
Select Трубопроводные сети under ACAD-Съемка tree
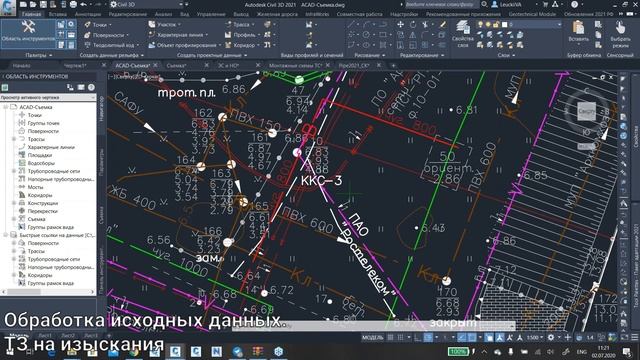pos(53,171)
